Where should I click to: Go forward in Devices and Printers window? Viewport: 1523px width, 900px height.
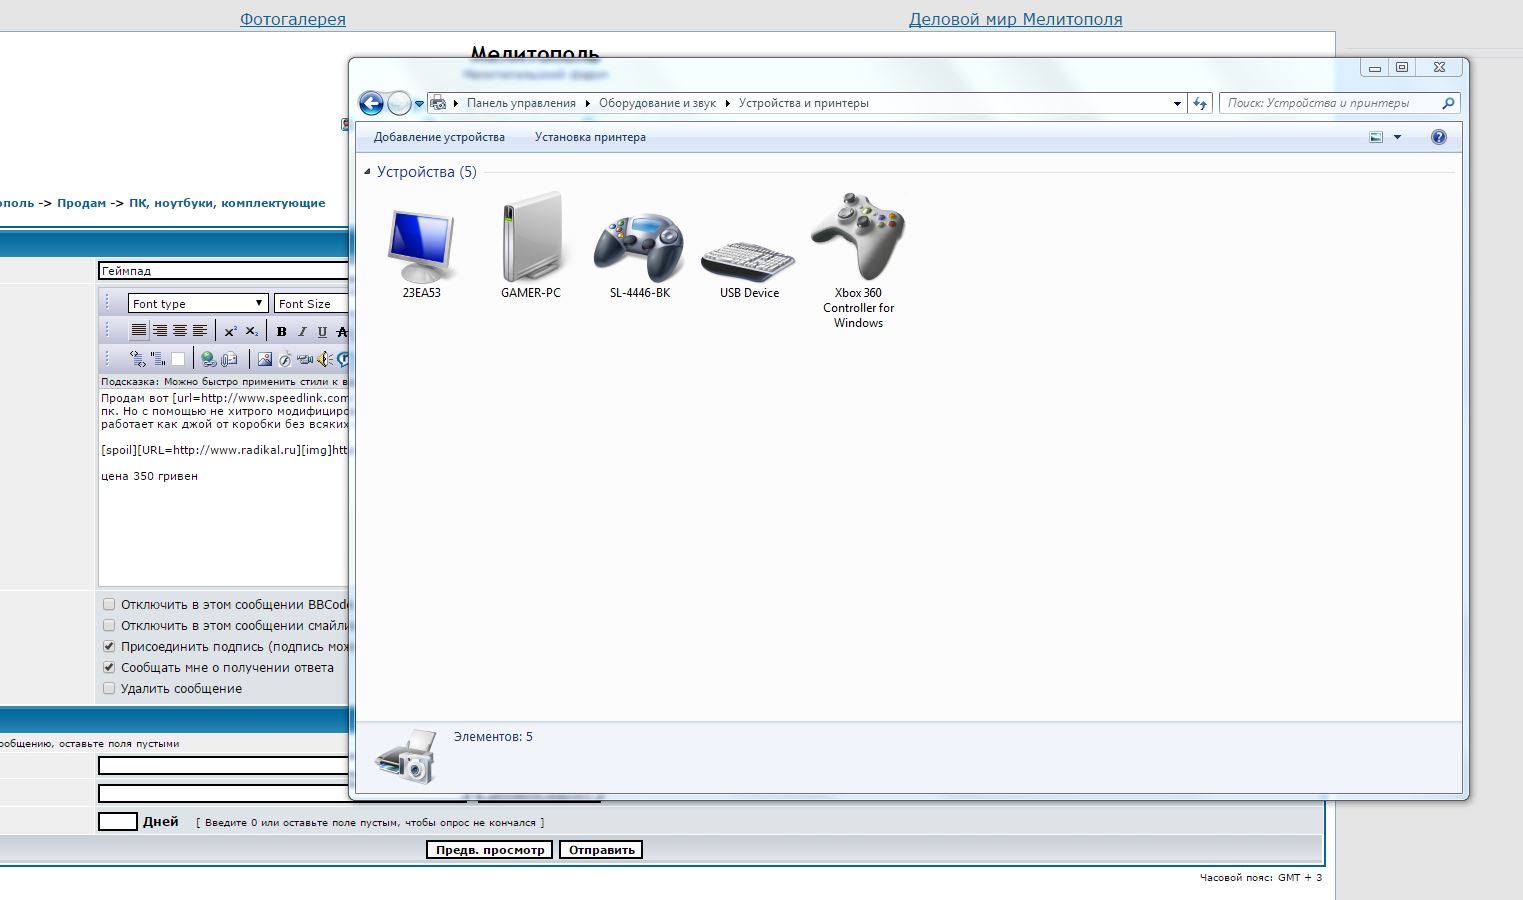tap(398, 103)
